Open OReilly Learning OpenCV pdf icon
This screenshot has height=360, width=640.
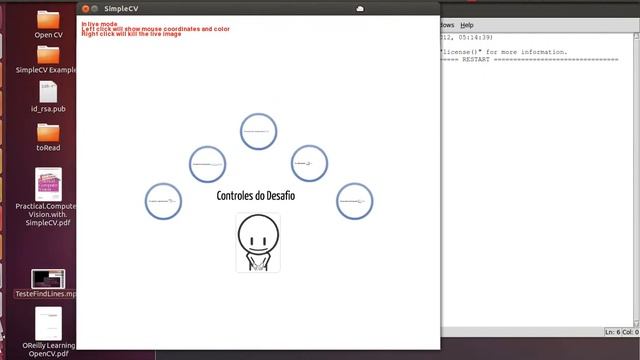(x=48, y=323)
